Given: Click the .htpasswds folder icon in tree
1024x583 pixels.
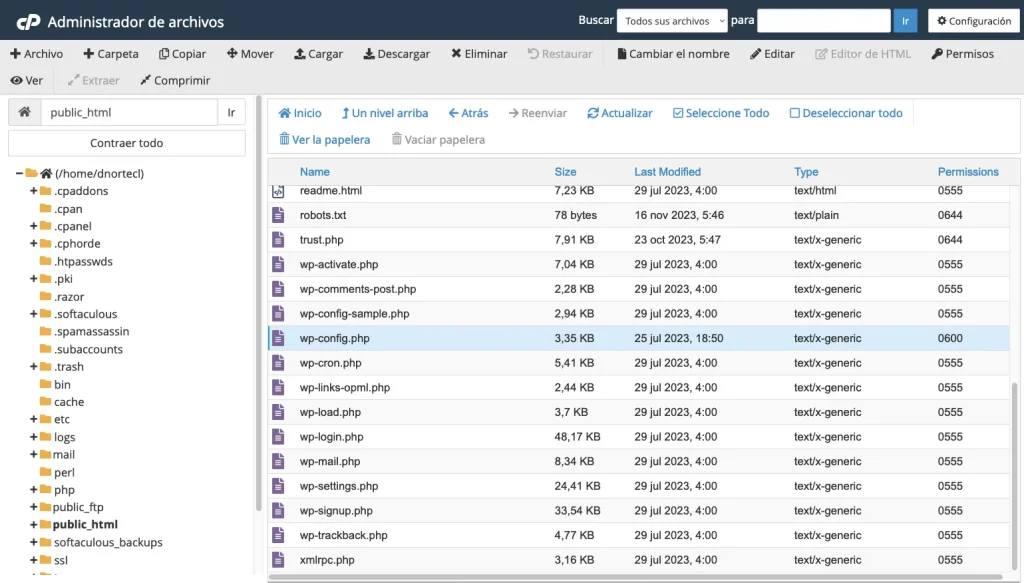Looking at the screenshot, I should (45, 261).
